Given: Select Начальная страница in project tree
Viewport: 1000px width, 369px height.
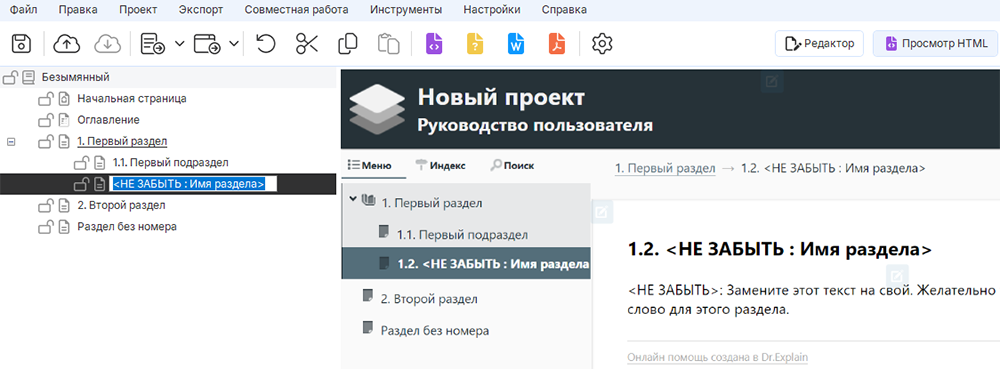Looking at the screenshot, I should pos(132,99).
